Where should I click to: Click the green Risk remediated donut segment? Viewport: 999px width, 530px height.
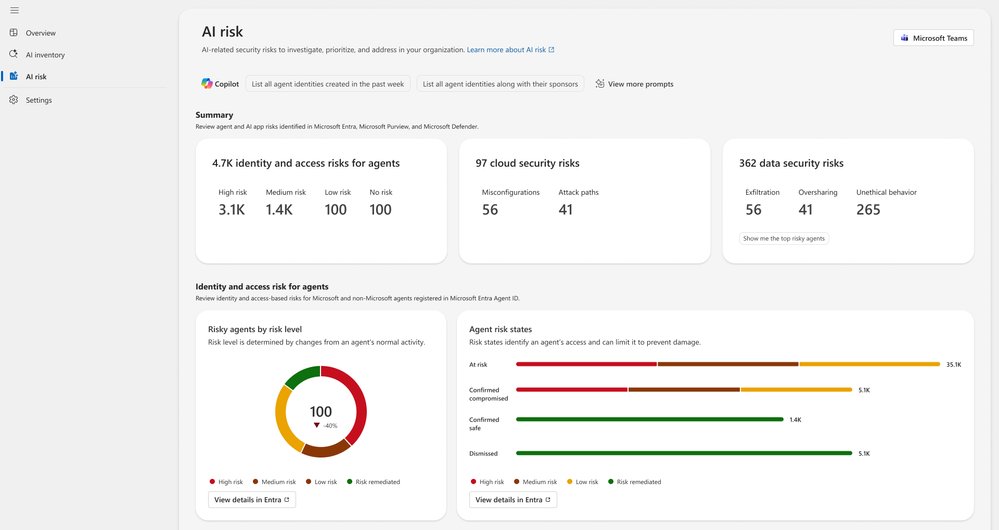(302, 375)
